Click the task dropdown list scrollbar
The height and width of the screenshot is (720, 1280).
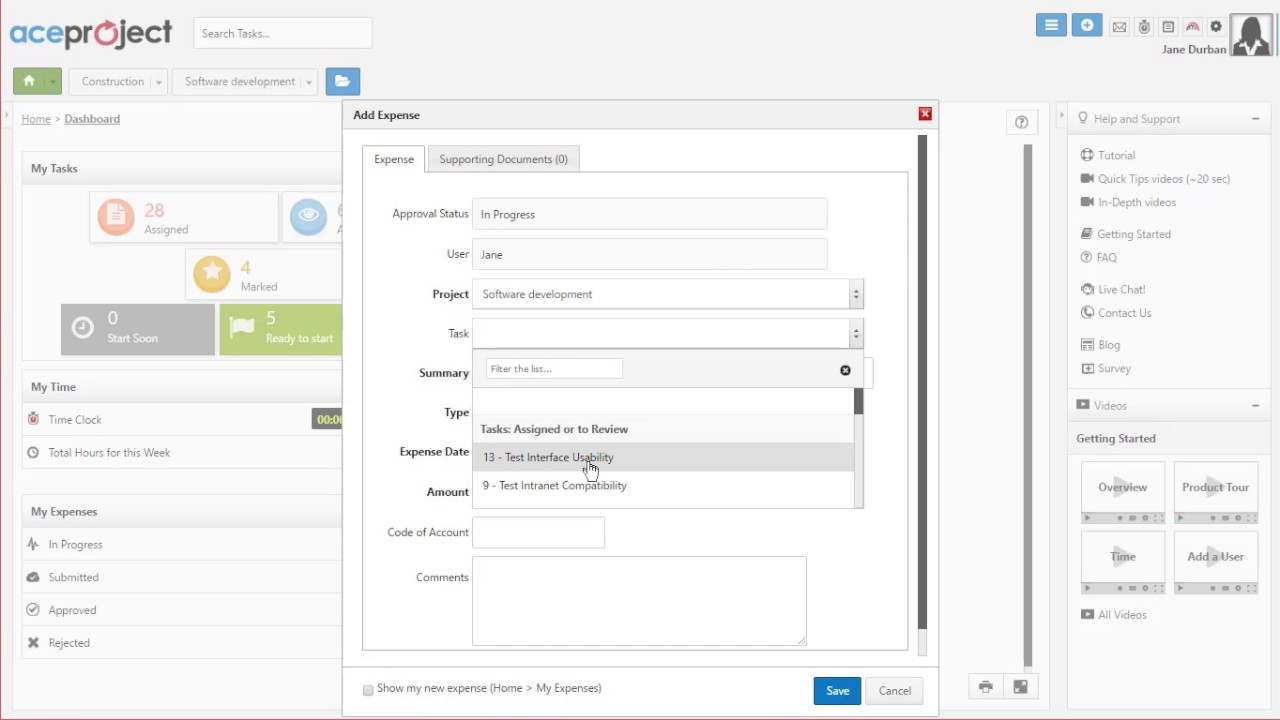[x=858, y=402]
